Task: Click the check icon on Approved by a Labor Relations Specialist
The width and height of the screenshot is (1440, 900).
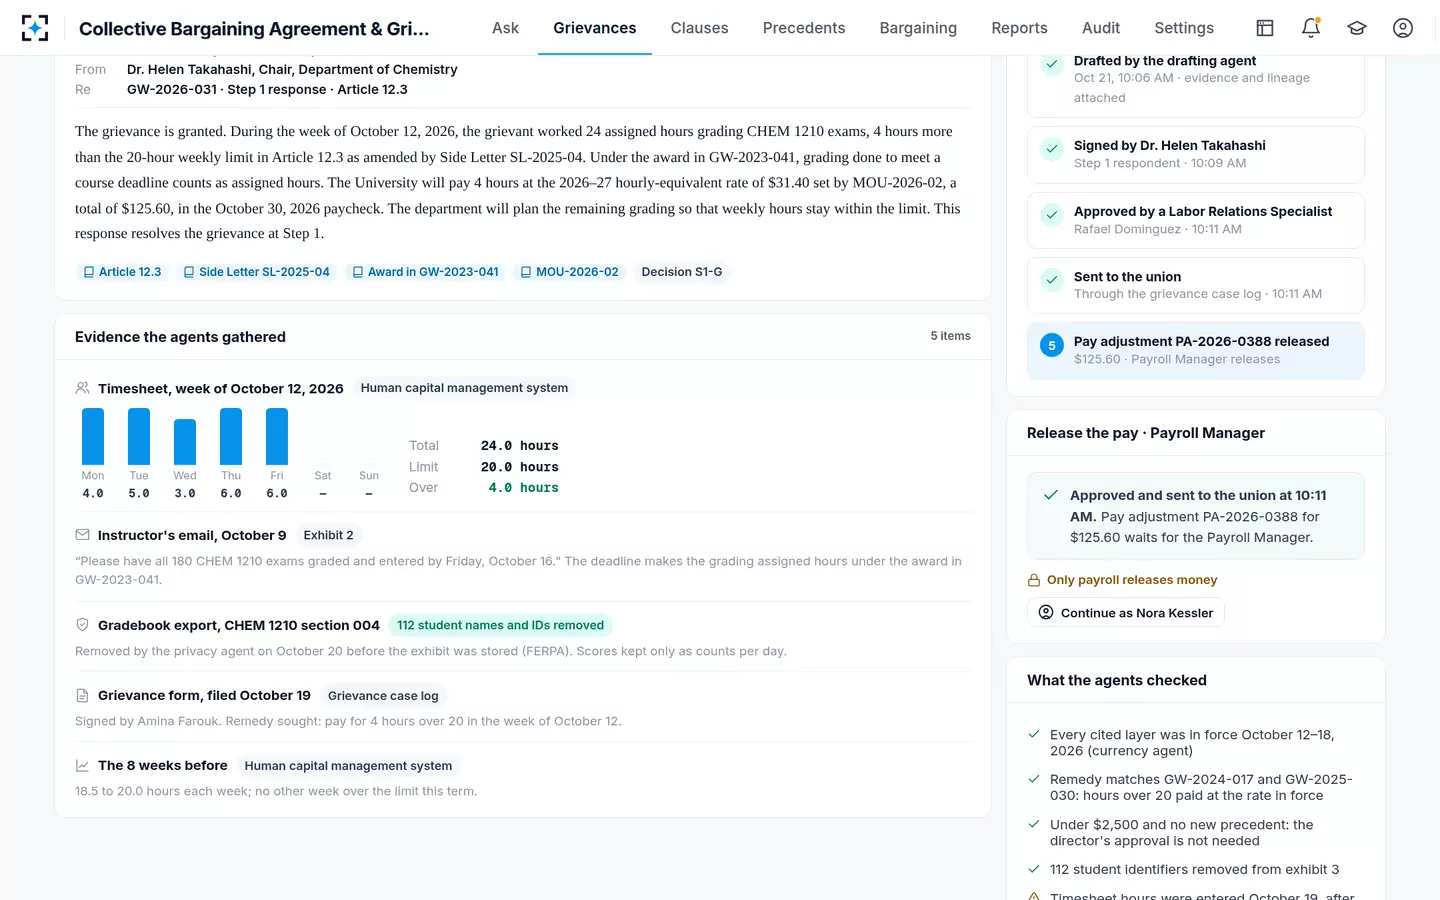Action: coord(1052,215)
